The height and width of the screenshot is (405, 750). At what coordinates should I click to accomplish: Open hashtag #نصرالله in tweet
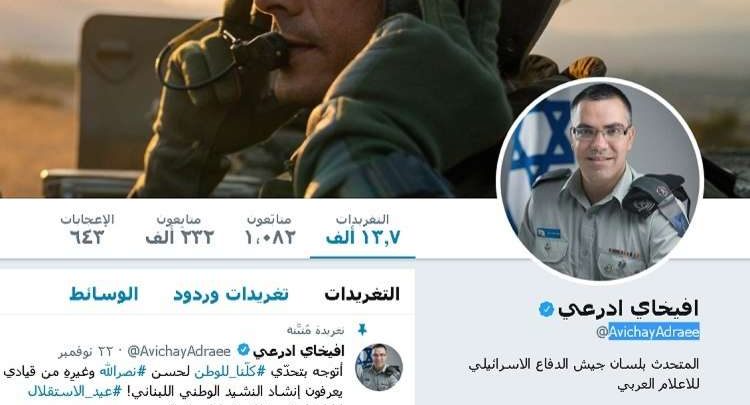[122, 372]
